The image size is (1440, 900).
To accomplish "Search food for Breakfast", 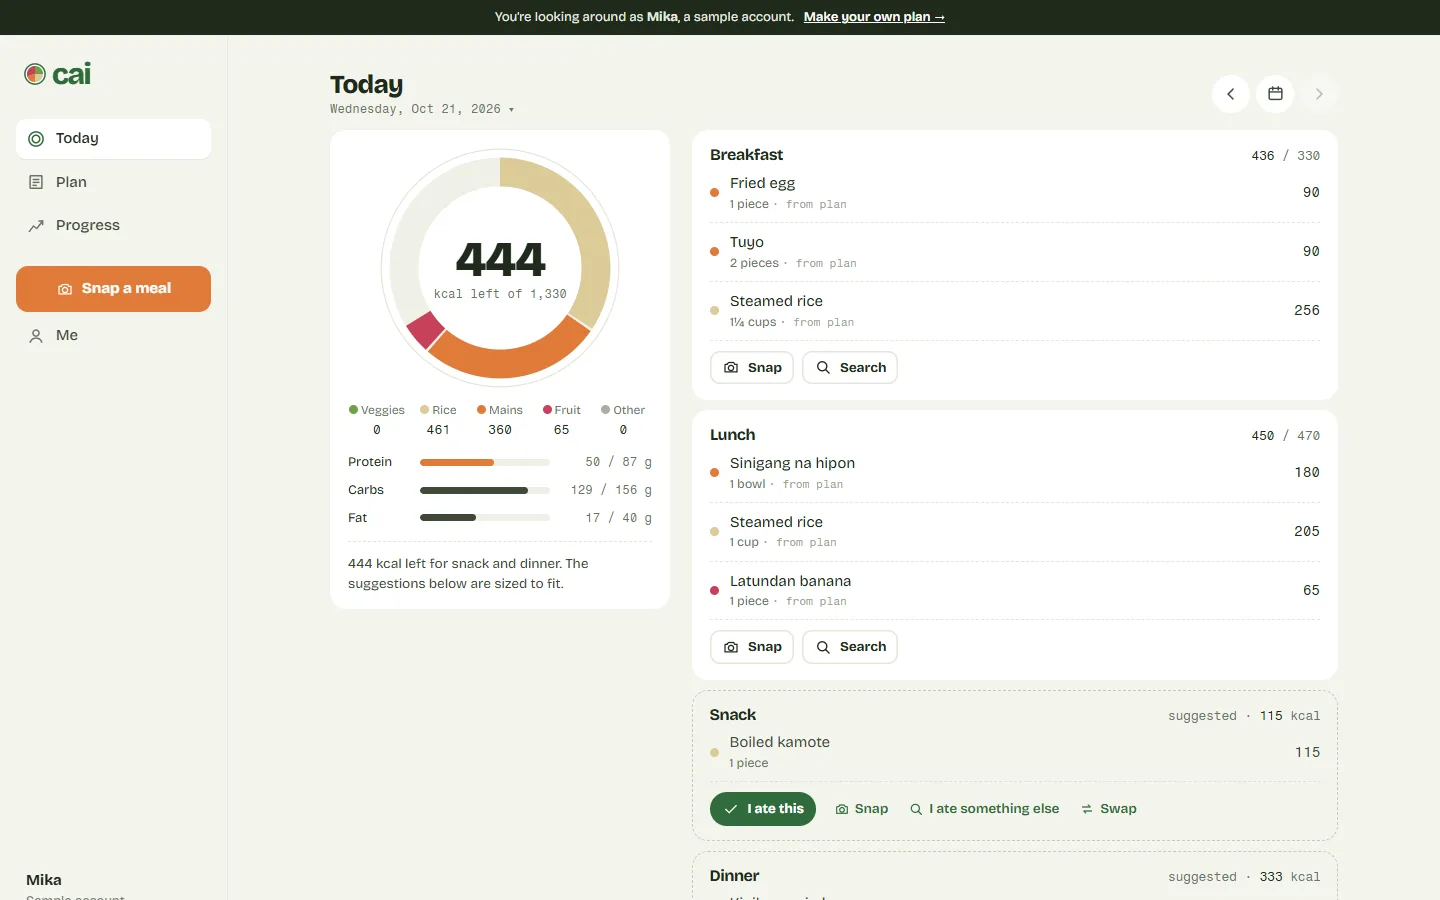I will click(x=850, y=368).
